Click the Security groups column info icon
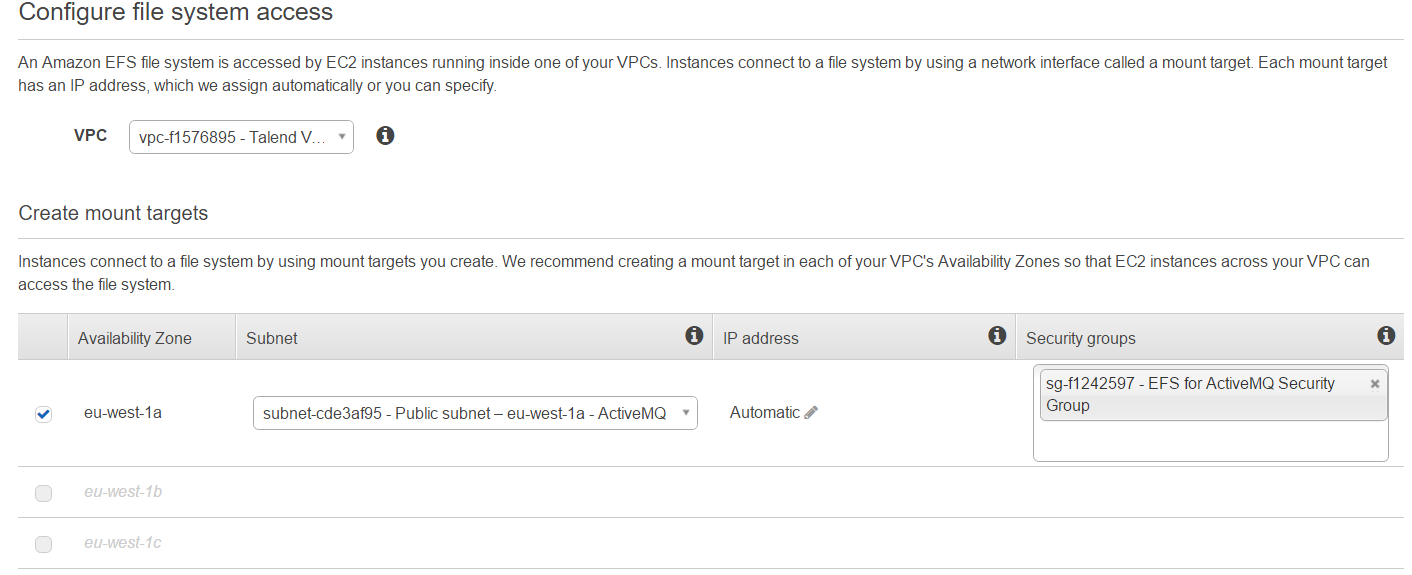 coord(1385,336)
